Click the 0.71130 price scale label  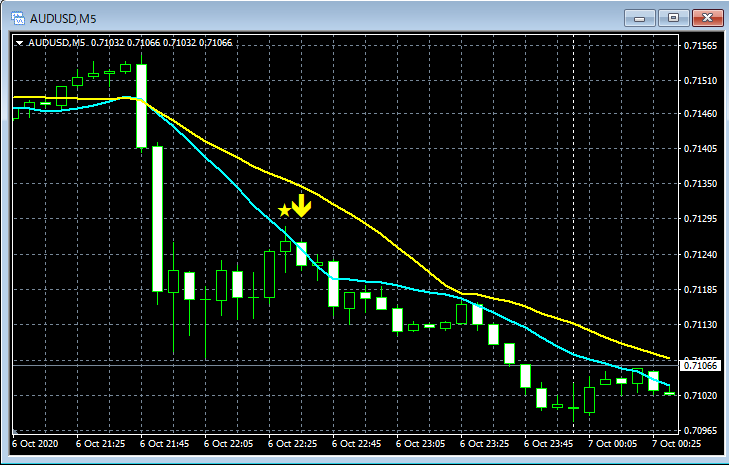[701, 325]
